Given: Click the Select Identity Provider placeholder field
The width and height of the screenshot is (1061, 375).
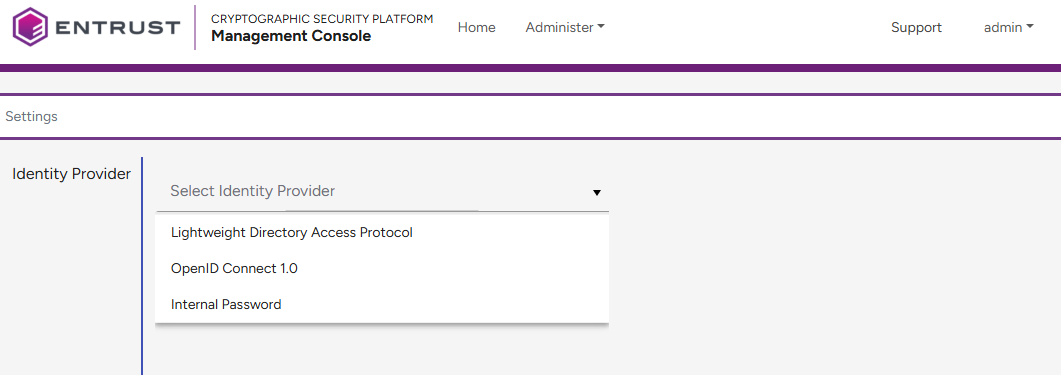Looking at the screenshot, I should pyautogui.click(x=382, y=192).
